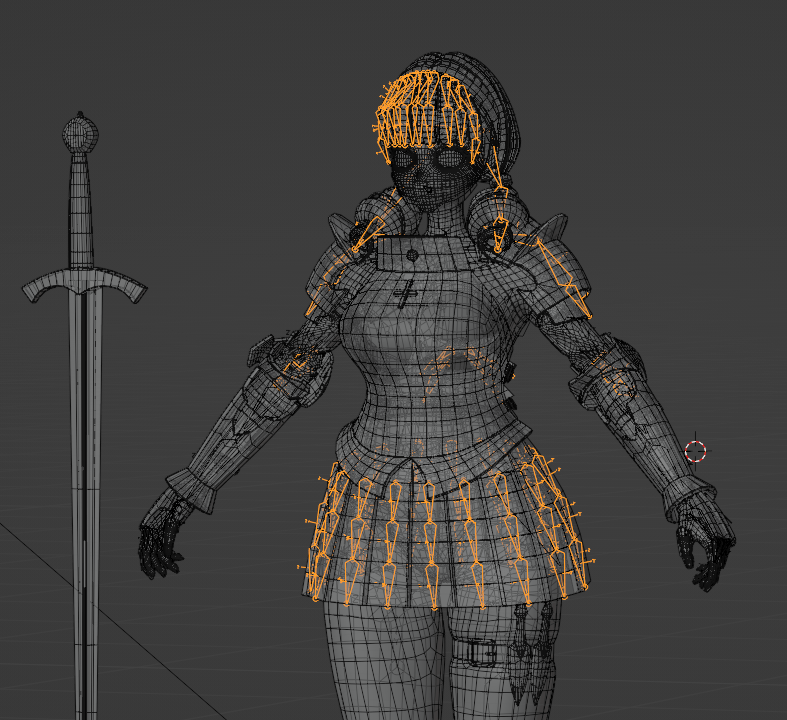Click the 3D cursor crosshair marker
This screenshot has height=720, width=787.
tap(696, 451)
